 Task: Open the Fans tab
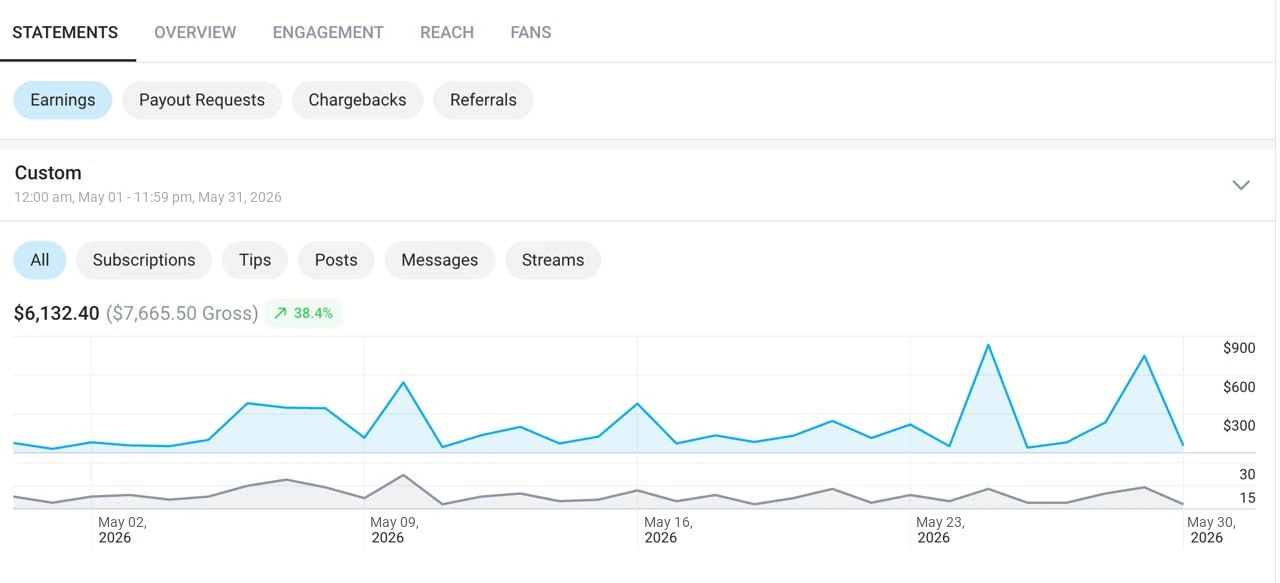pyautogui.click(x=531, y=32)
